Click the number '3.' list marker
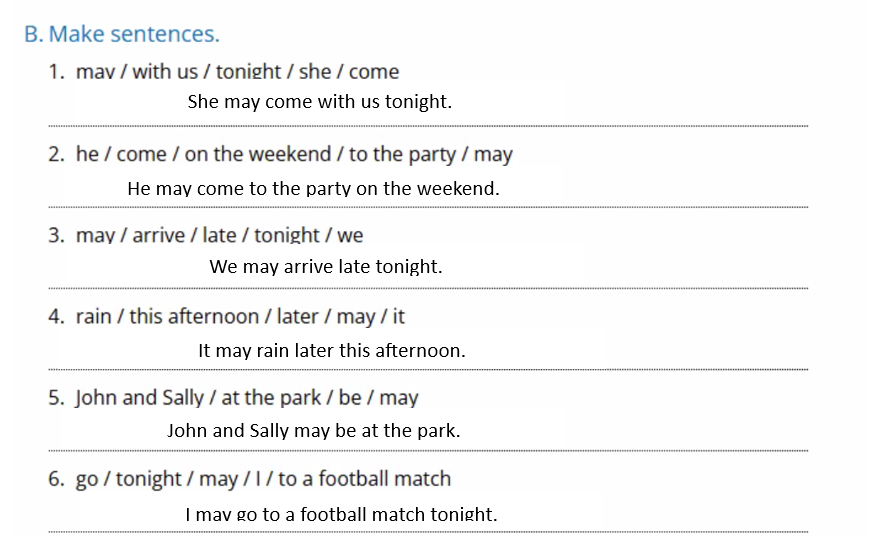 tap(56, 235)
